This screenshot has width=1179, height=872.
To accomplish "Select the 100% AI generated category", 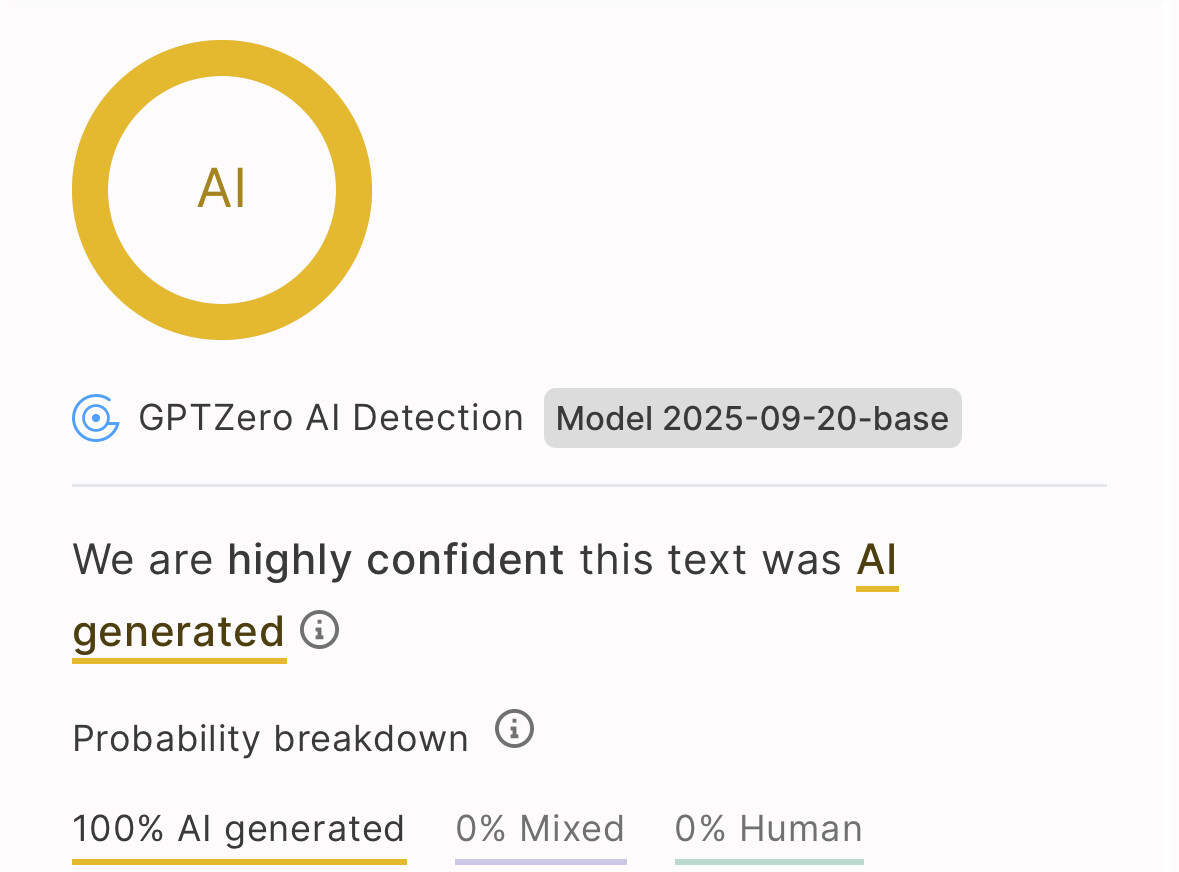I will 238,828.
